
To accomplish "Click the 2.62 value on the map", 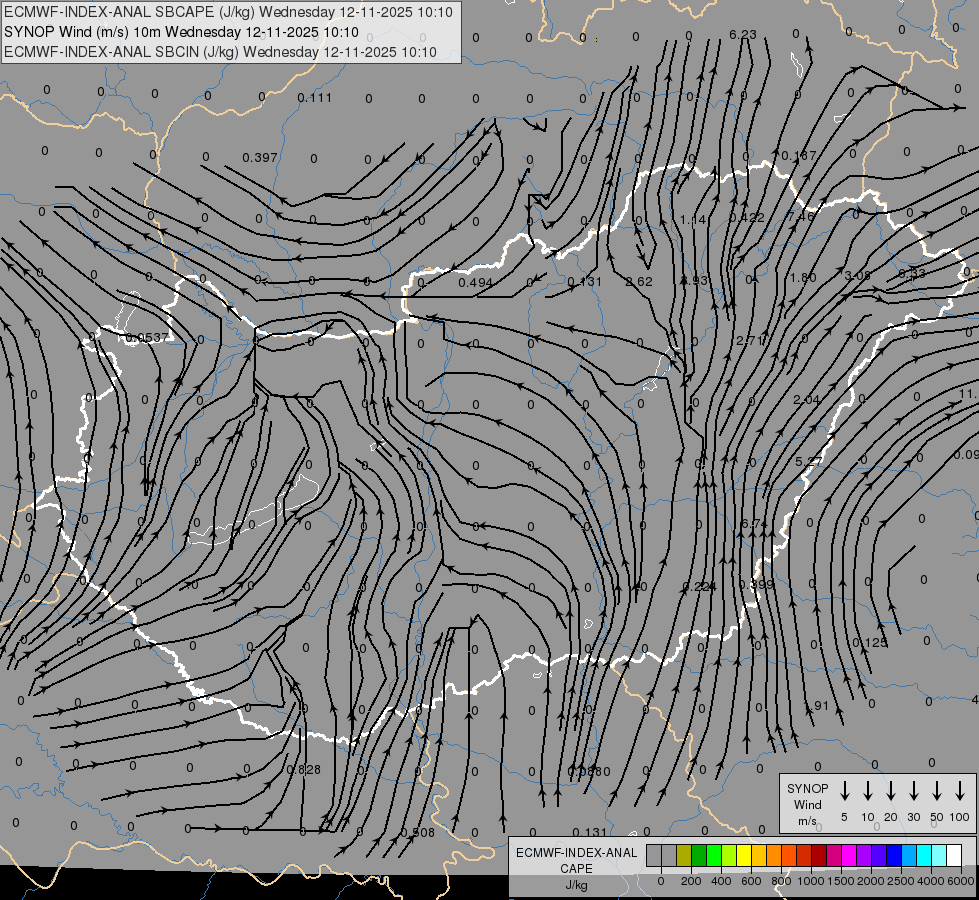I will click(x=639, y=281).
